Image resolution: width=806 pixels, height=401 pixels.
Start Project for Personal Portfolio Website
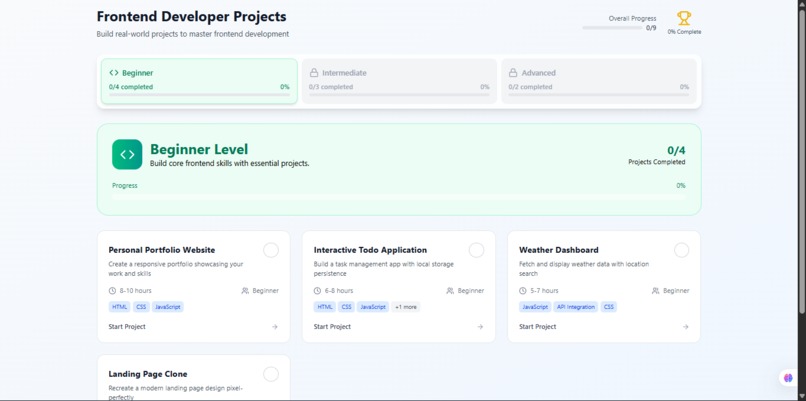click(x=127, y=327)
